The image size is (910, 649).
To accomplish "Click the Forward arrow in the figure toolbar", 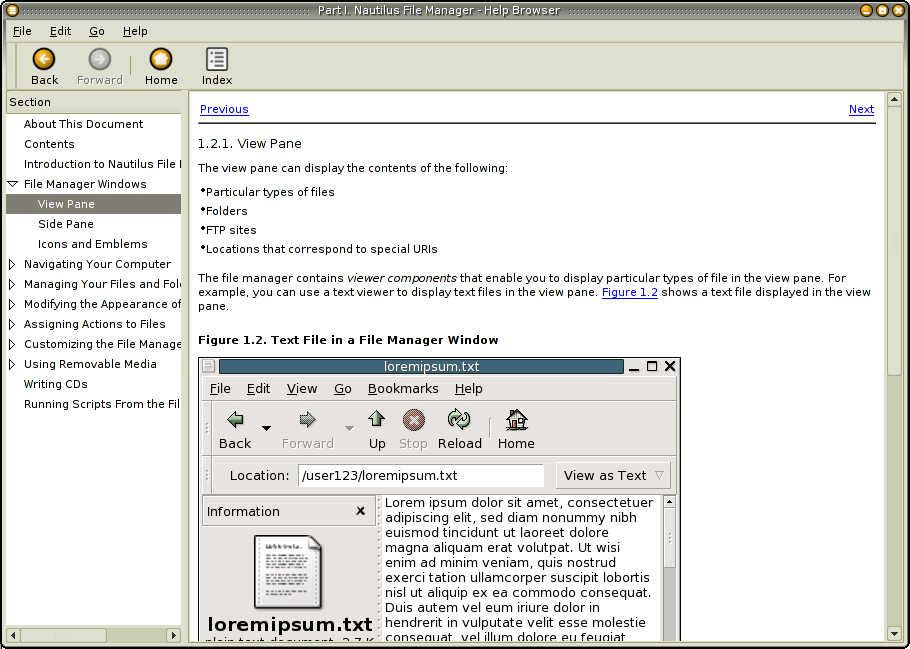I will 307,420.
